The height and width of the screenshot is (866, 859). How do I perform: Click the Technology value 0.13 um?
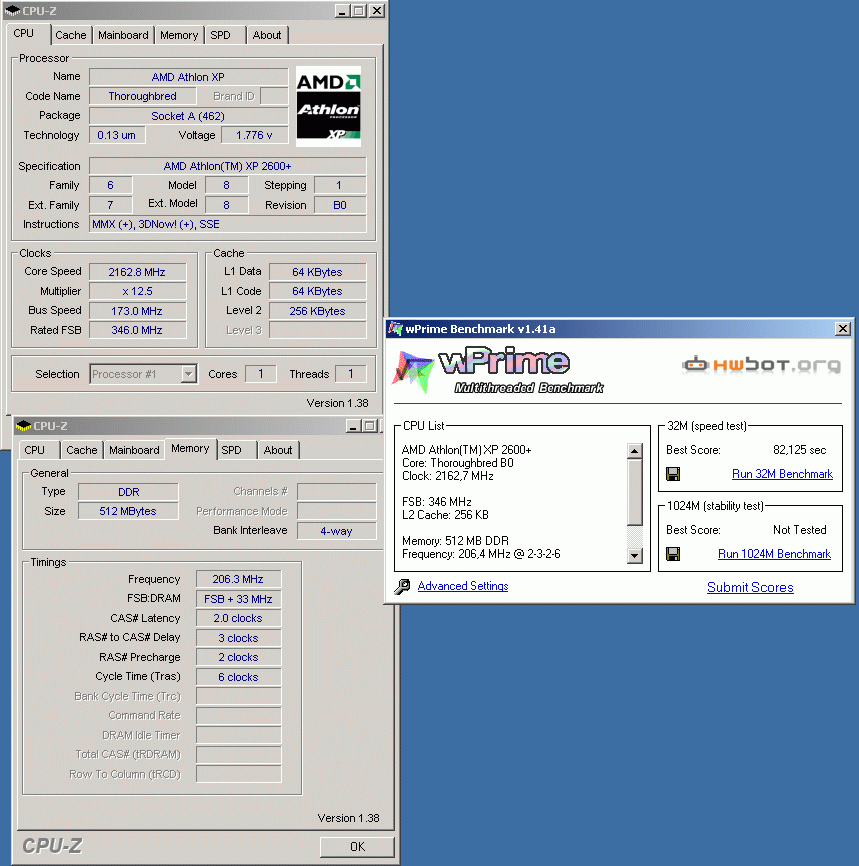(x=117, y=135)
